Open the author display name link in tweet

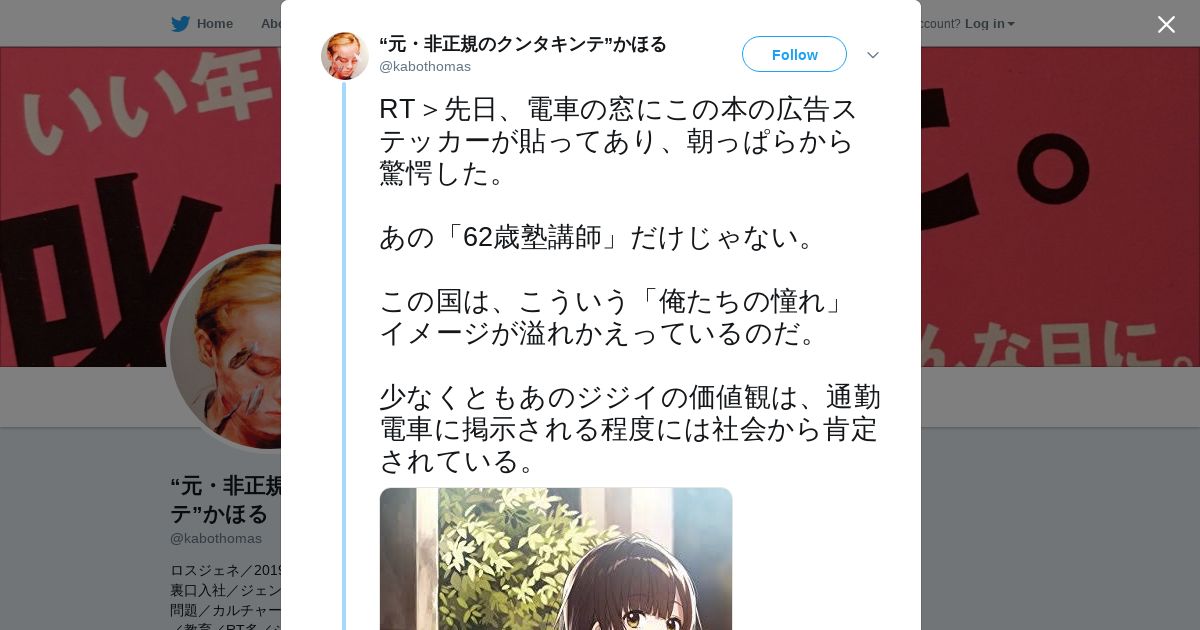(523, 44)
